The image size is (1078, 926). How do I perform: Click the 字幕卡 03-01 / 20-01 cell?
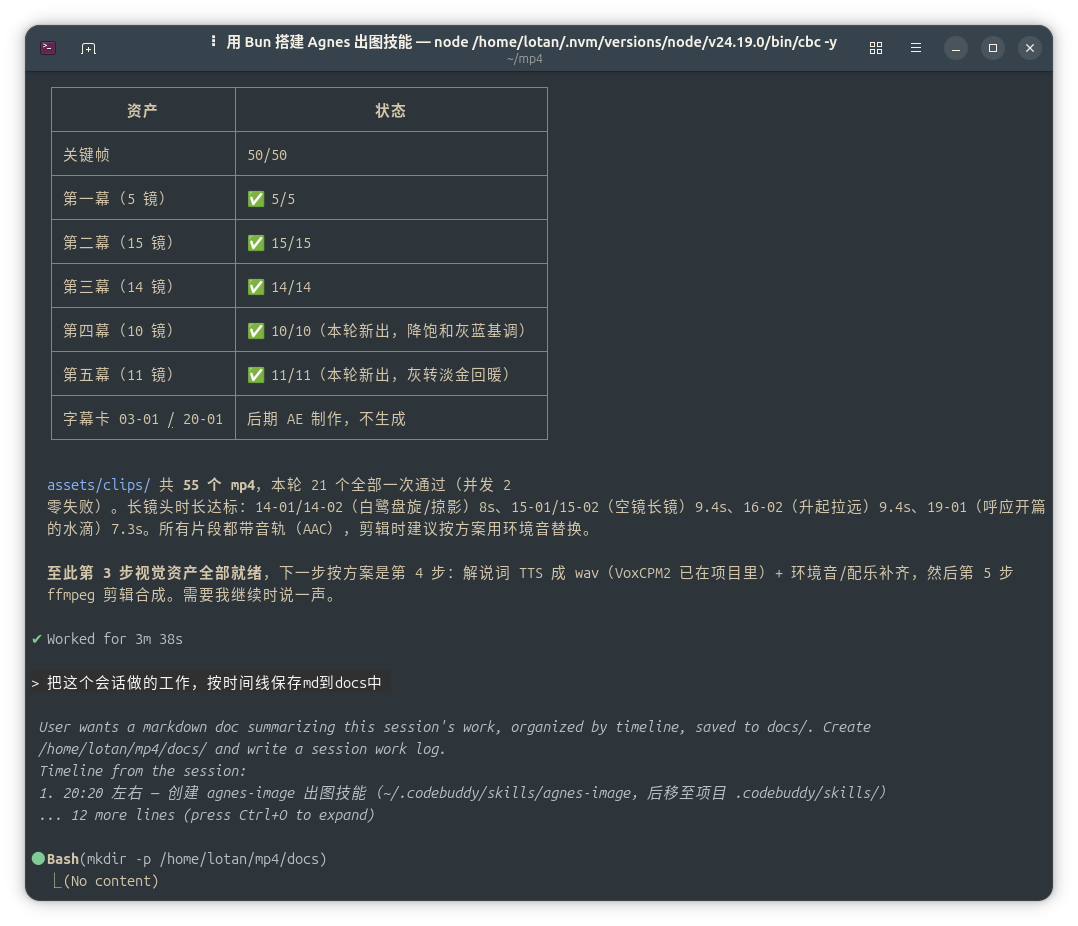tap(143, 419)
